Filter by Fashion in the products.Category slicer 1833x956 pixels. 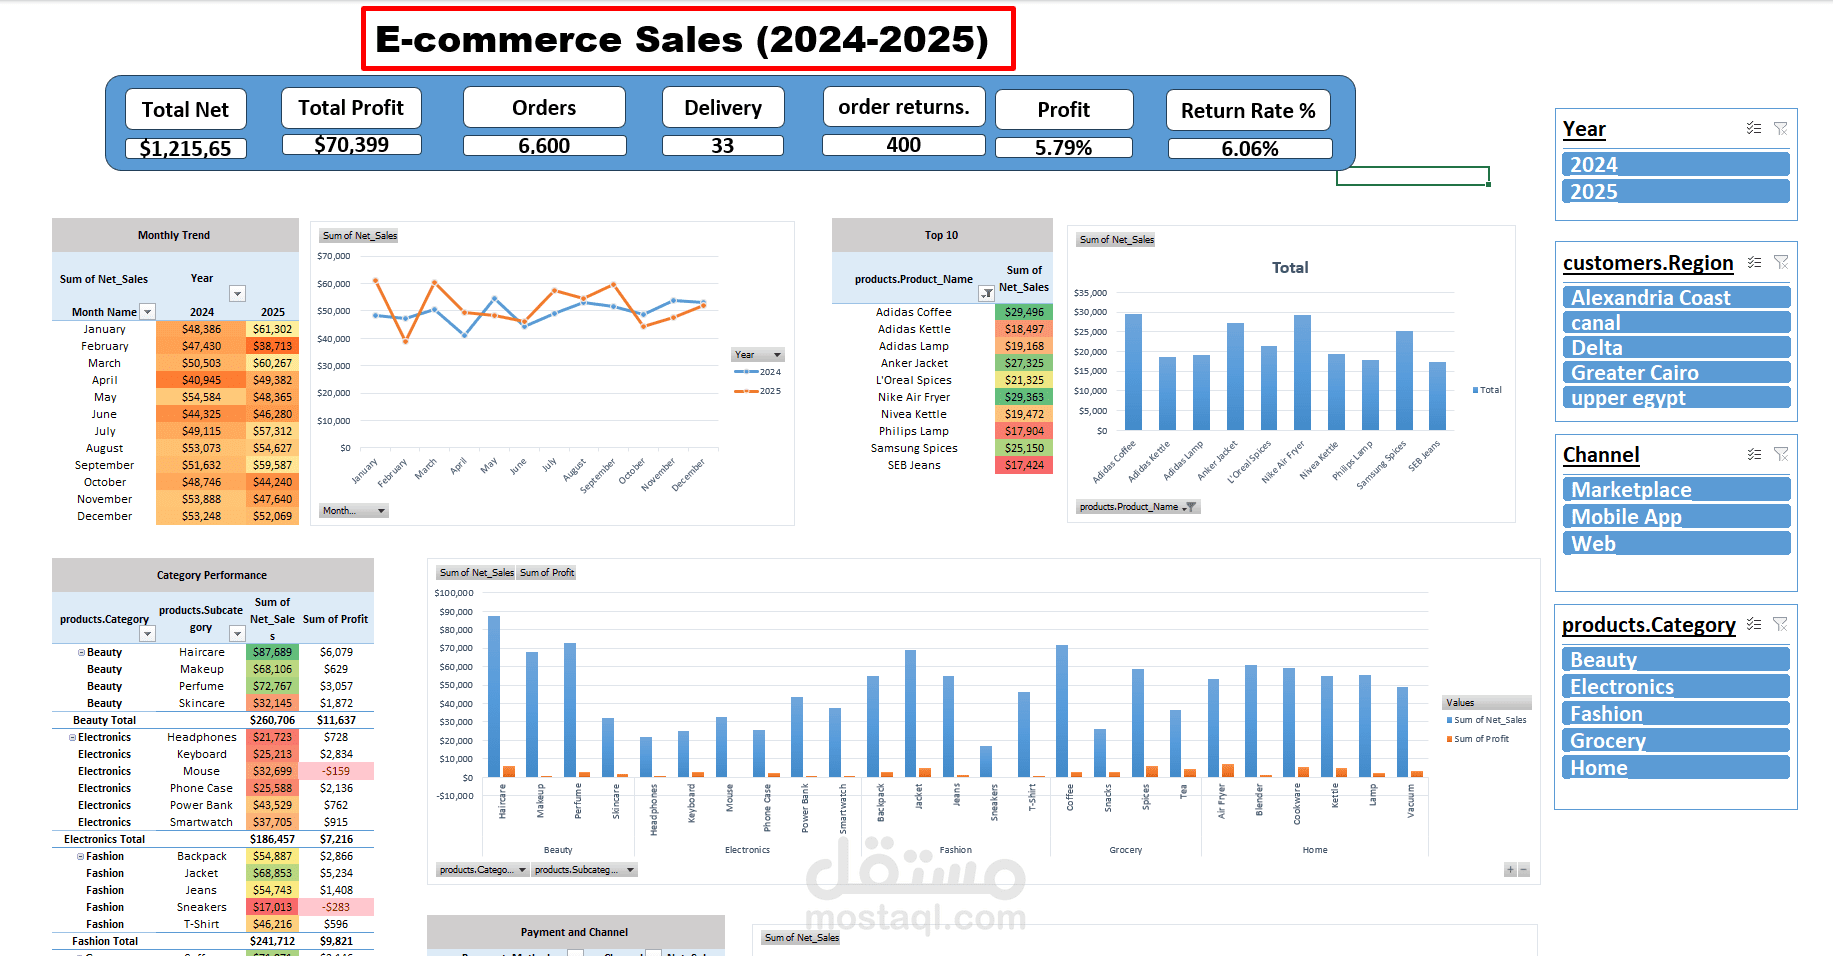pos(1675,713)
